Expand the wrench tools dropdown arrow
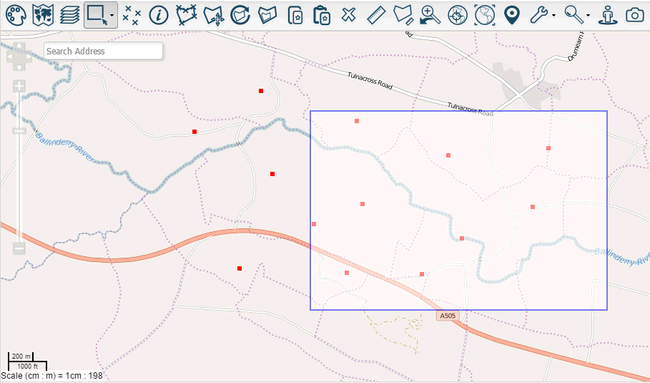This screenshot has height=383, width=650. pos(554,15)
